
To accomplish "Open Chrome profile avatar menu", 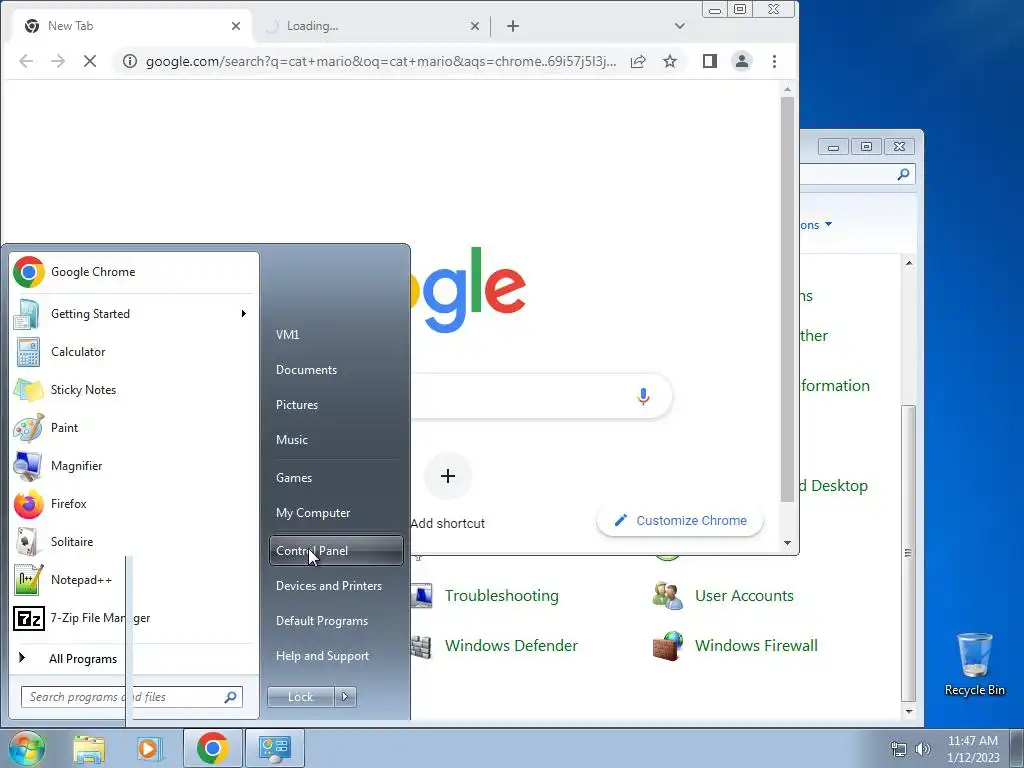I will (742, 61).
